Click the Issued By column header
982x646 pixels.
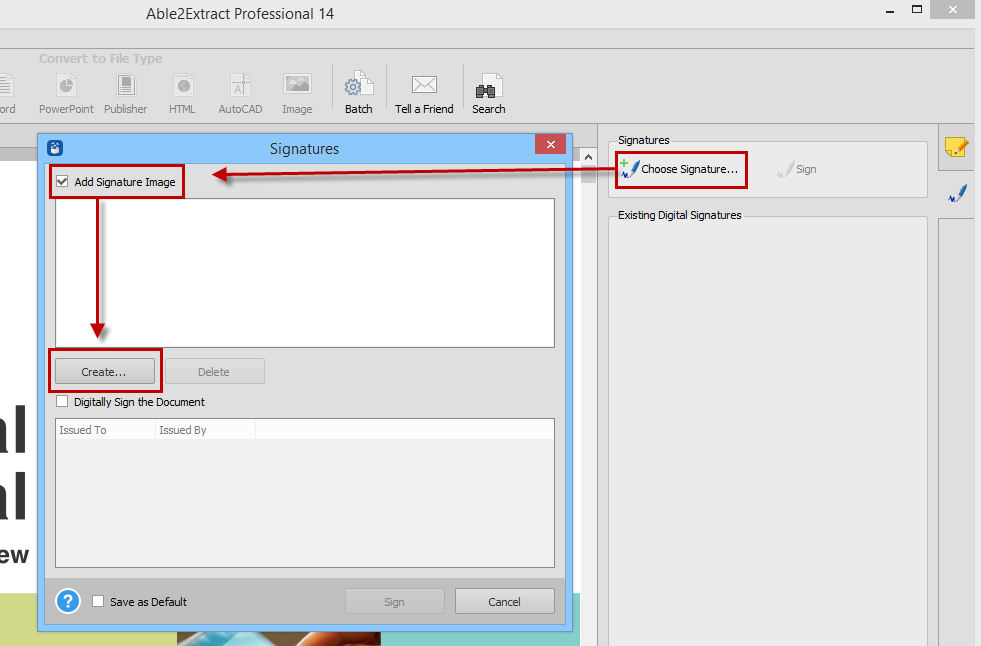(x=205, y=430)
